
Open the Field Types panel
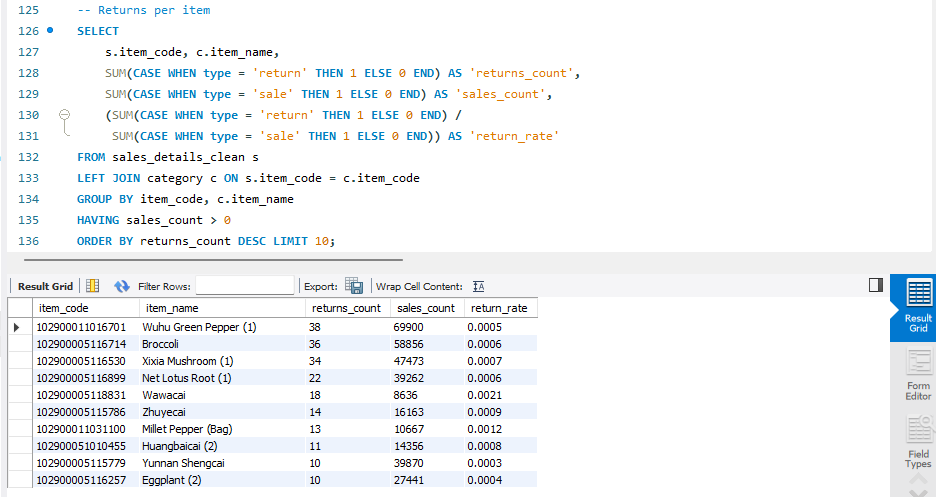tap(918, 443)
